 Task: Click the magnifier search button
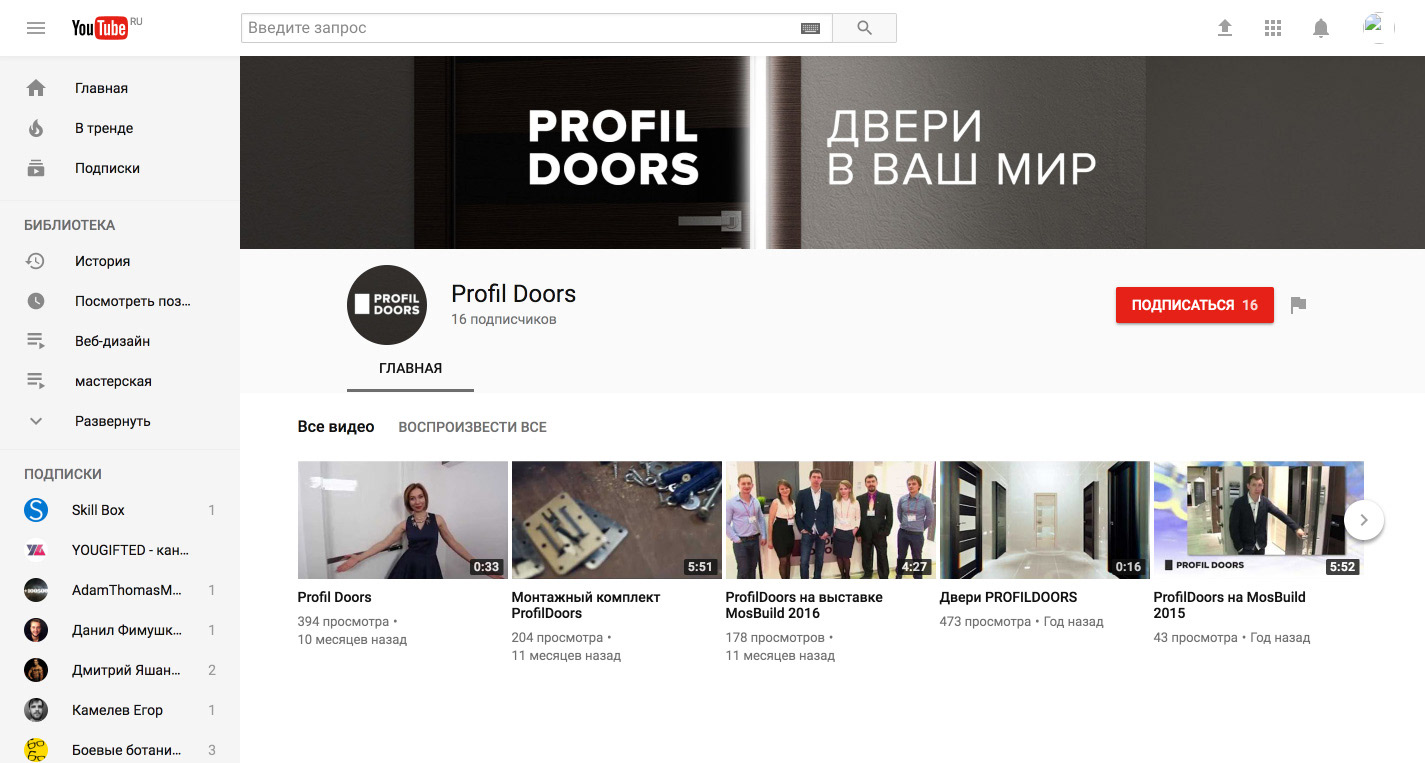click(x=865, y=28)
